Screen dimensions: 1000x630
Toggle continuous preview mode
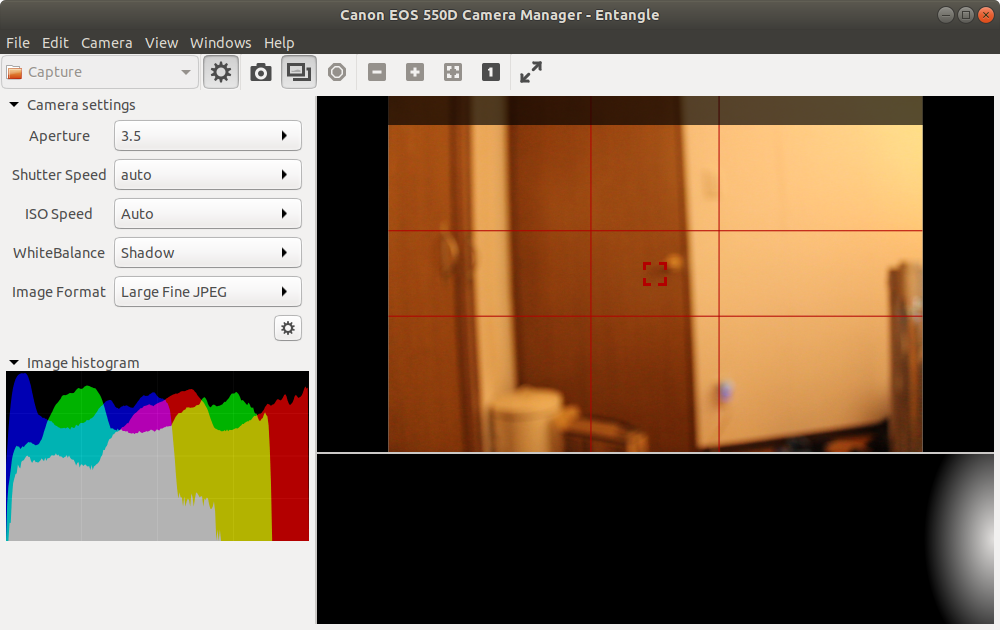[x=299, y=72]
